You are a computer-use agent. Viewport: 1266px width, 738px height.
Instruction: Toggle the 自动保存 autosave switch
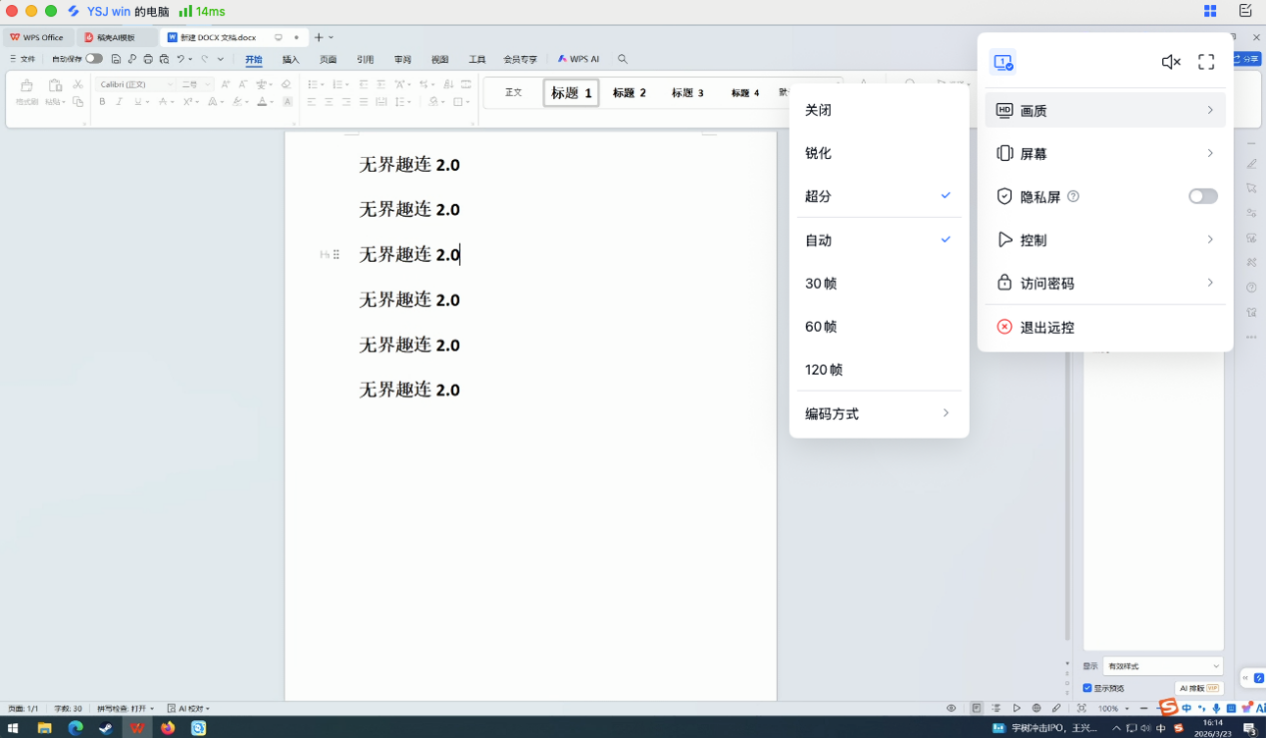(x=93, y=59)
